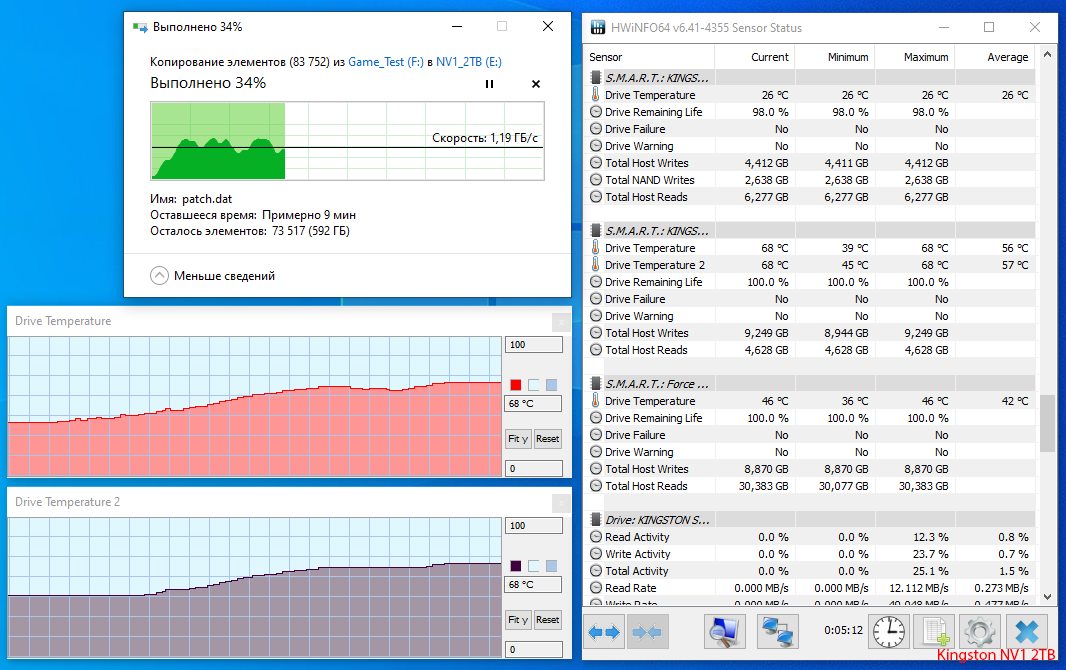Click the white swatch in Drive Temperature 2 graph
This screenshot has width=1066, height=670.
tap(534, 565)
